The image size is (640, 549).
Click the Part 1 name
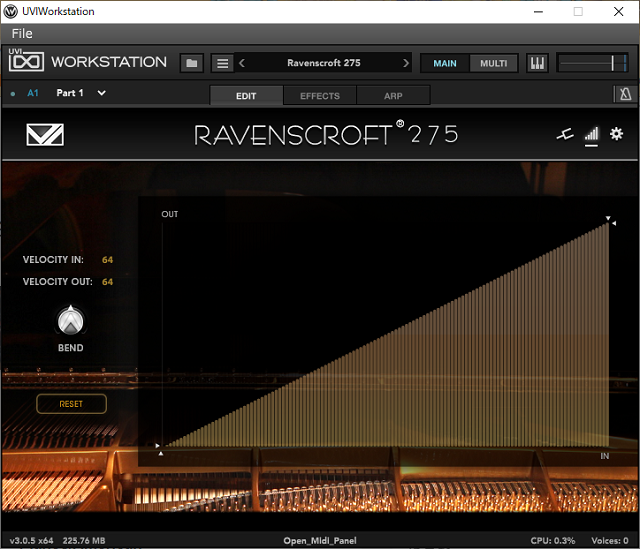point(70,93)
